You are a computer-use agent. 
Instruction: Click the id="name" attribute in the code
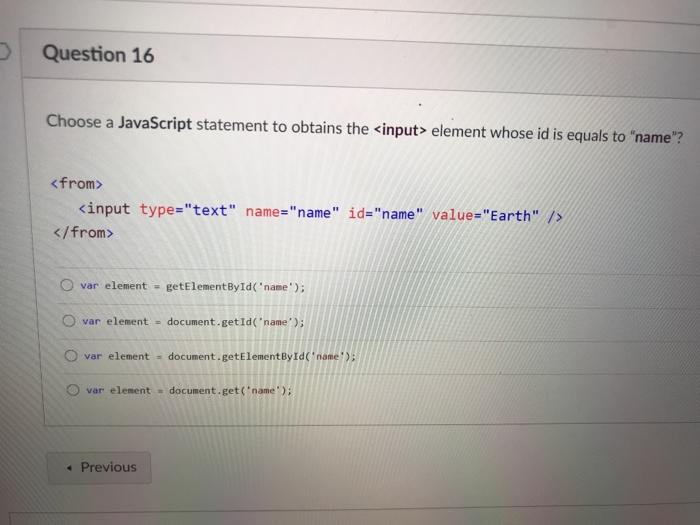click(385, 214)
